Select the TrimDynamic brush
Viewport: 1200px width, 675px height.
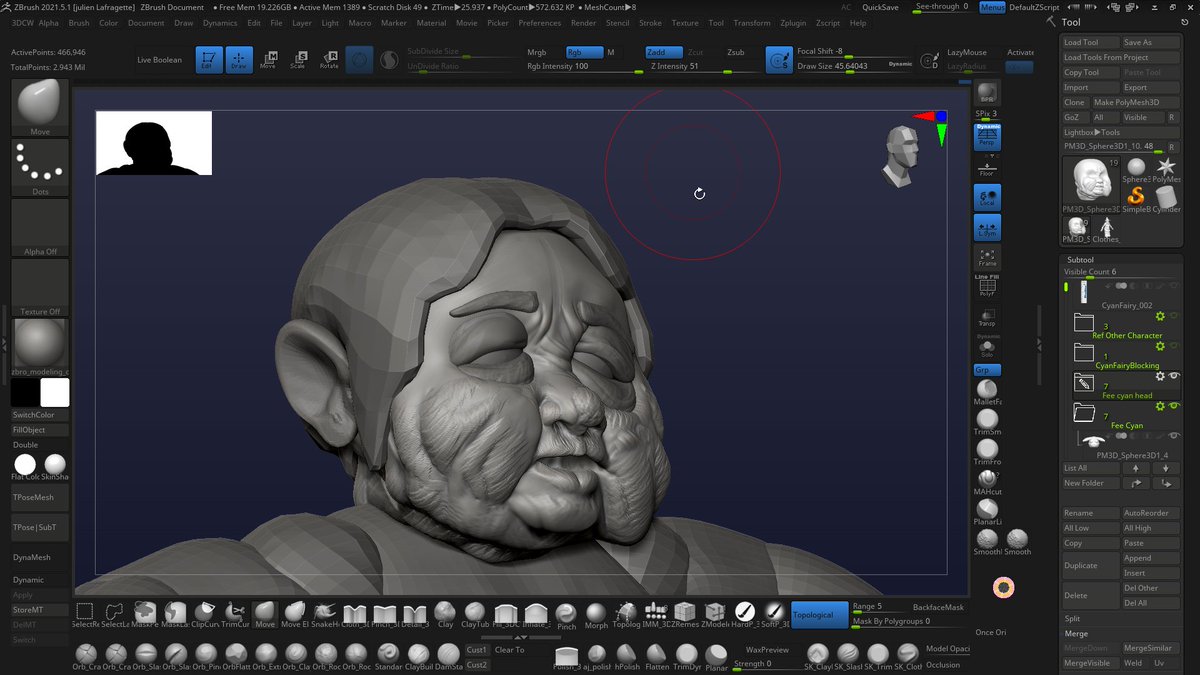coord(687,657)
